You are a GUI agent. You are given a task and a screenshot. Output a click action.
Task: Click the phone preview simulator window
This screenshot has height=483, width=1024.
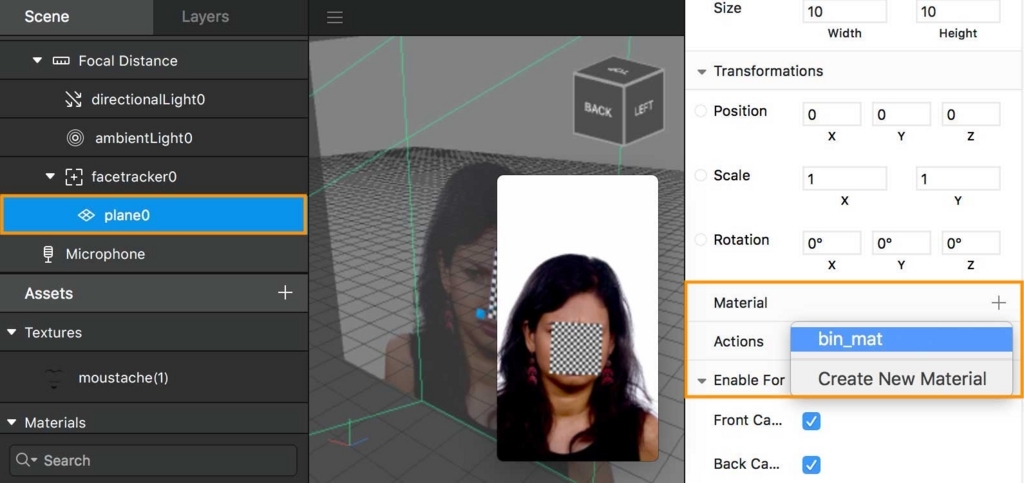point(577,318)
